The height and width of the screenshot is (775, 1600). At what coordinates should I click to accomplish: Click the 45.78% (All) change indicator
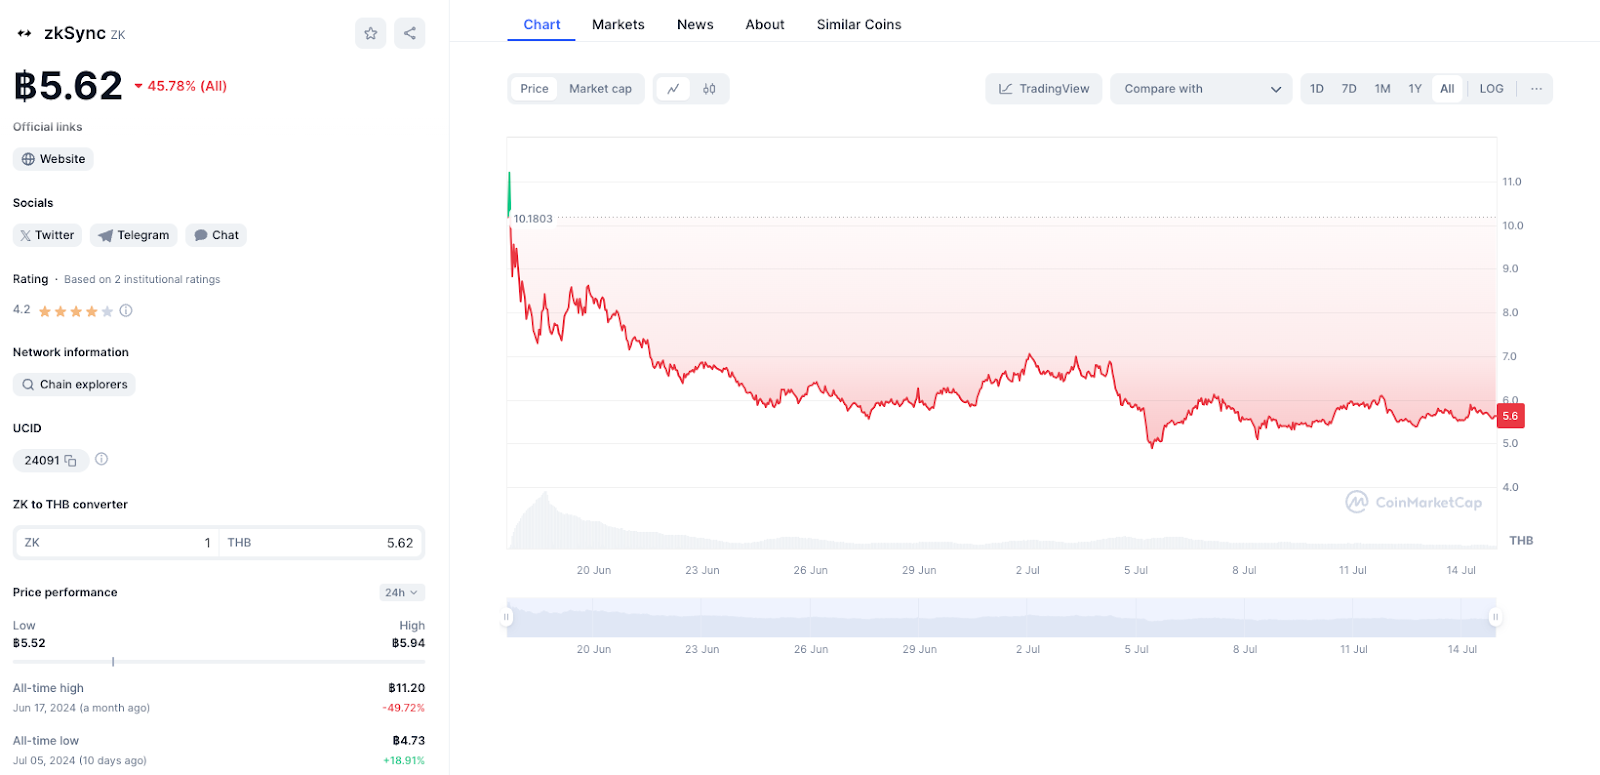[181, 86]
